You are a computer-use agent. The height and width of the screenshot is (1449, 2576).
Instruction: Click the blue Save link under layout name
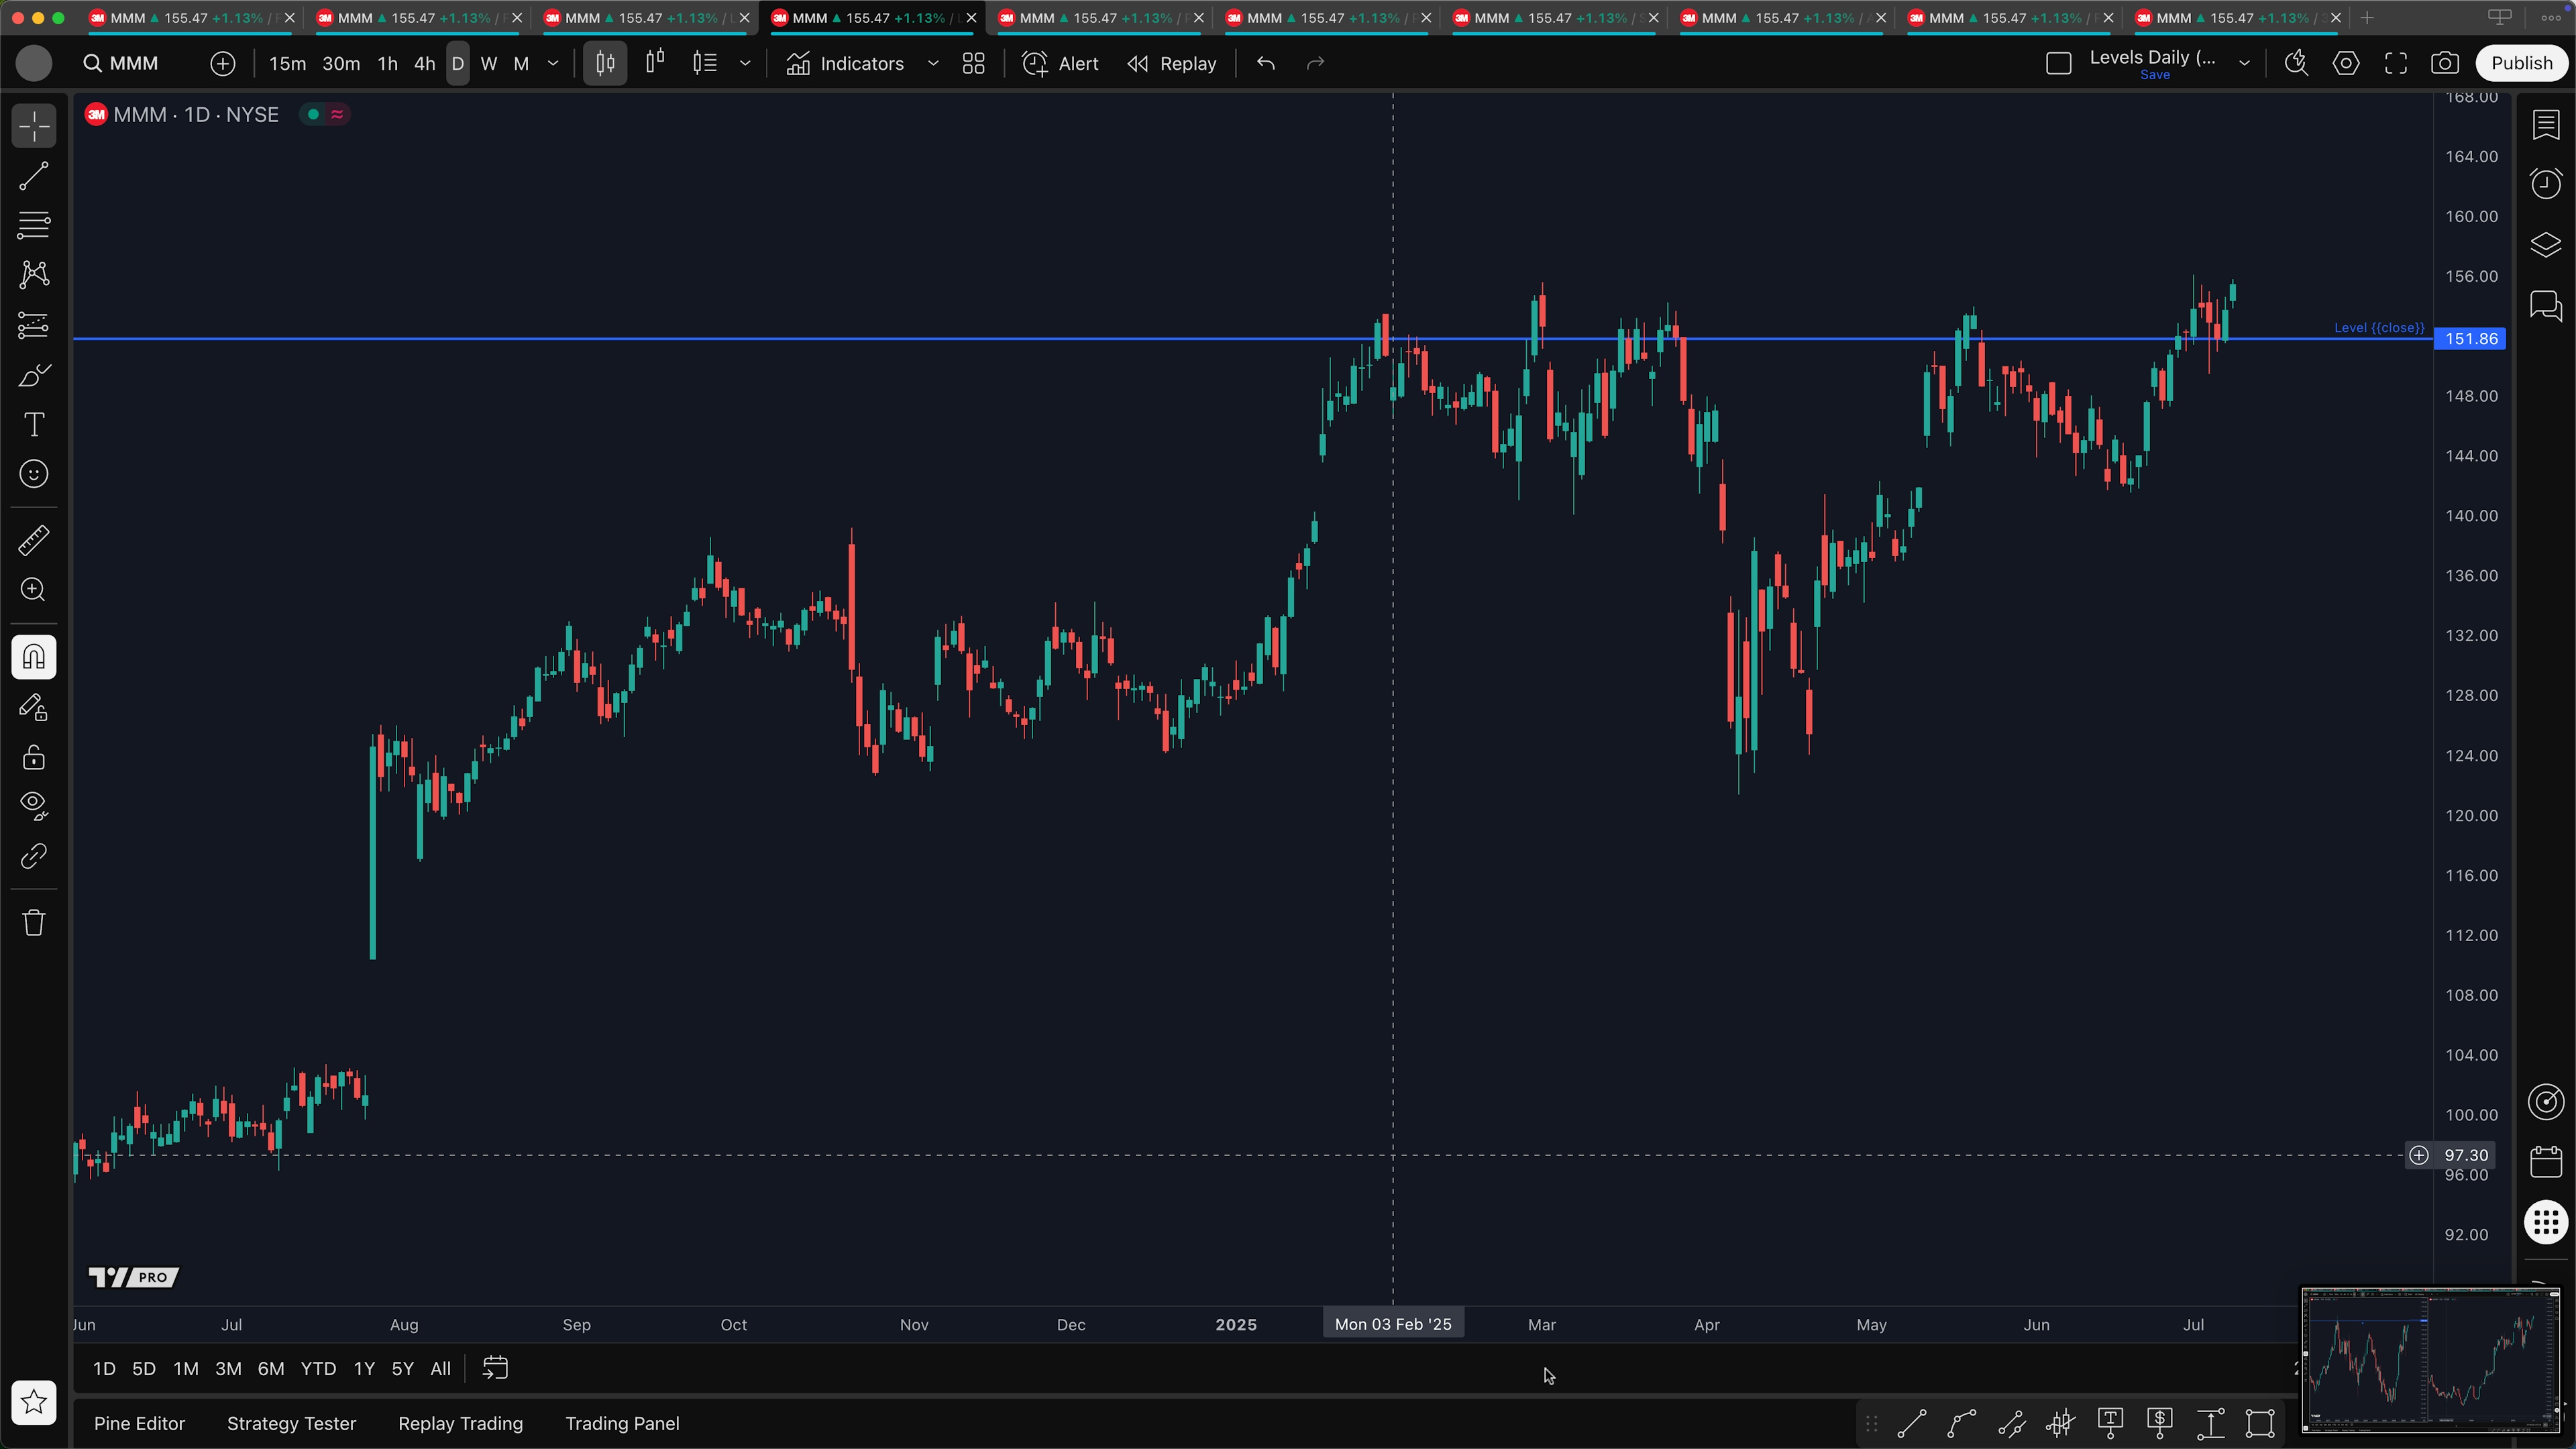2155,75
